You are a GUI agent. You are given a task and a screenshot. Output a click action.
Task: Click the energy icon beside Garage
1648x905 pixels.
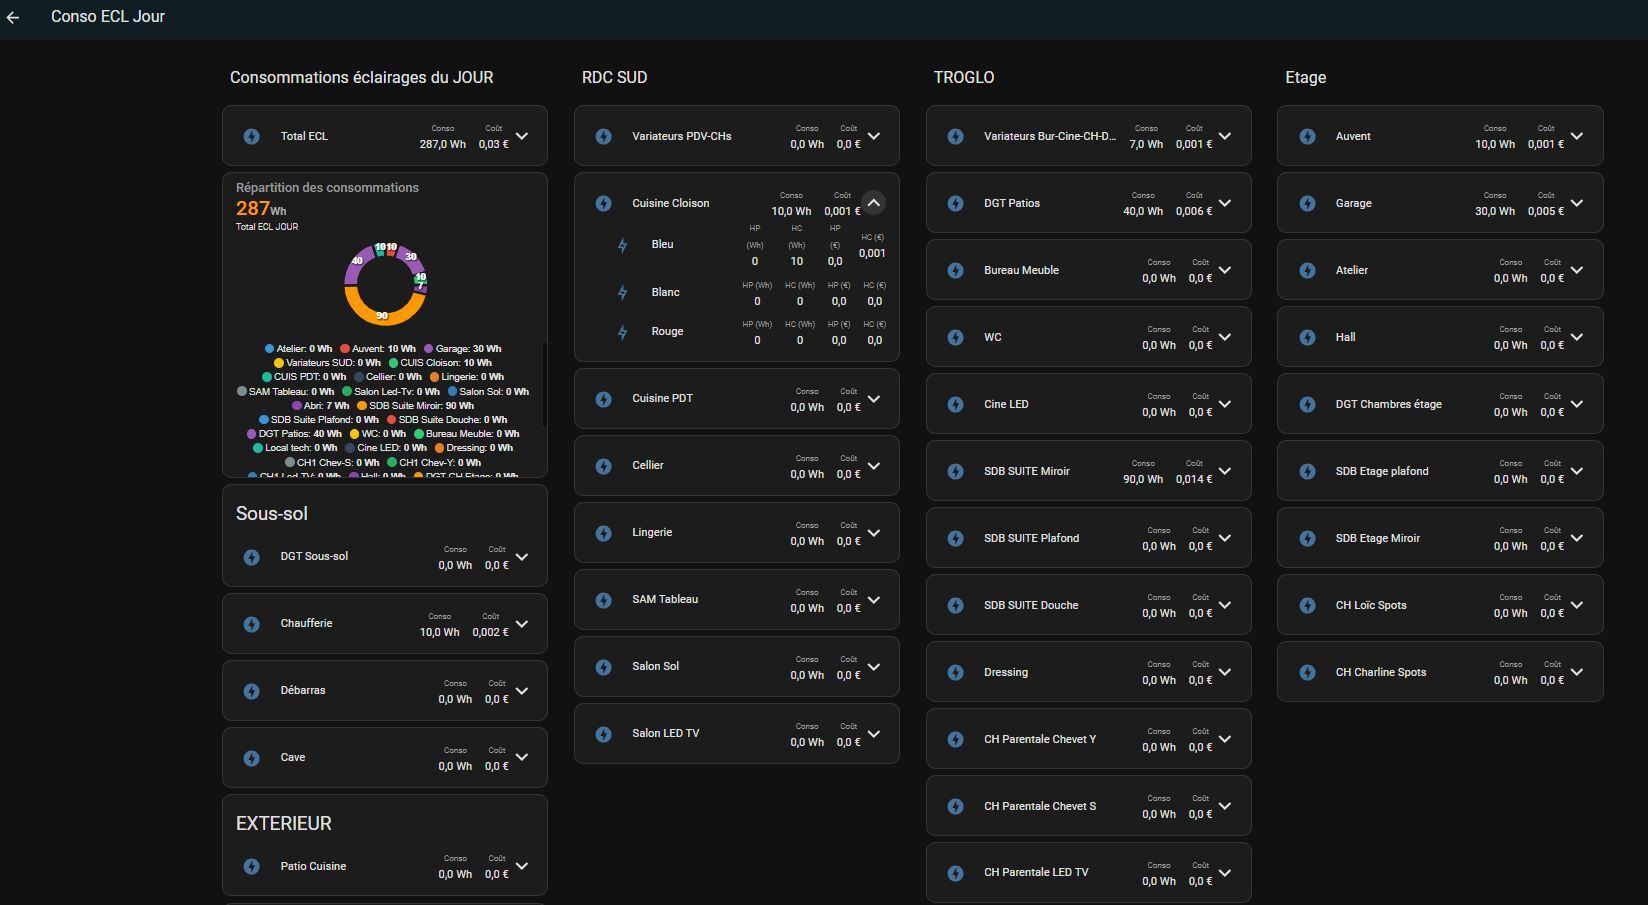point(1307,203)
